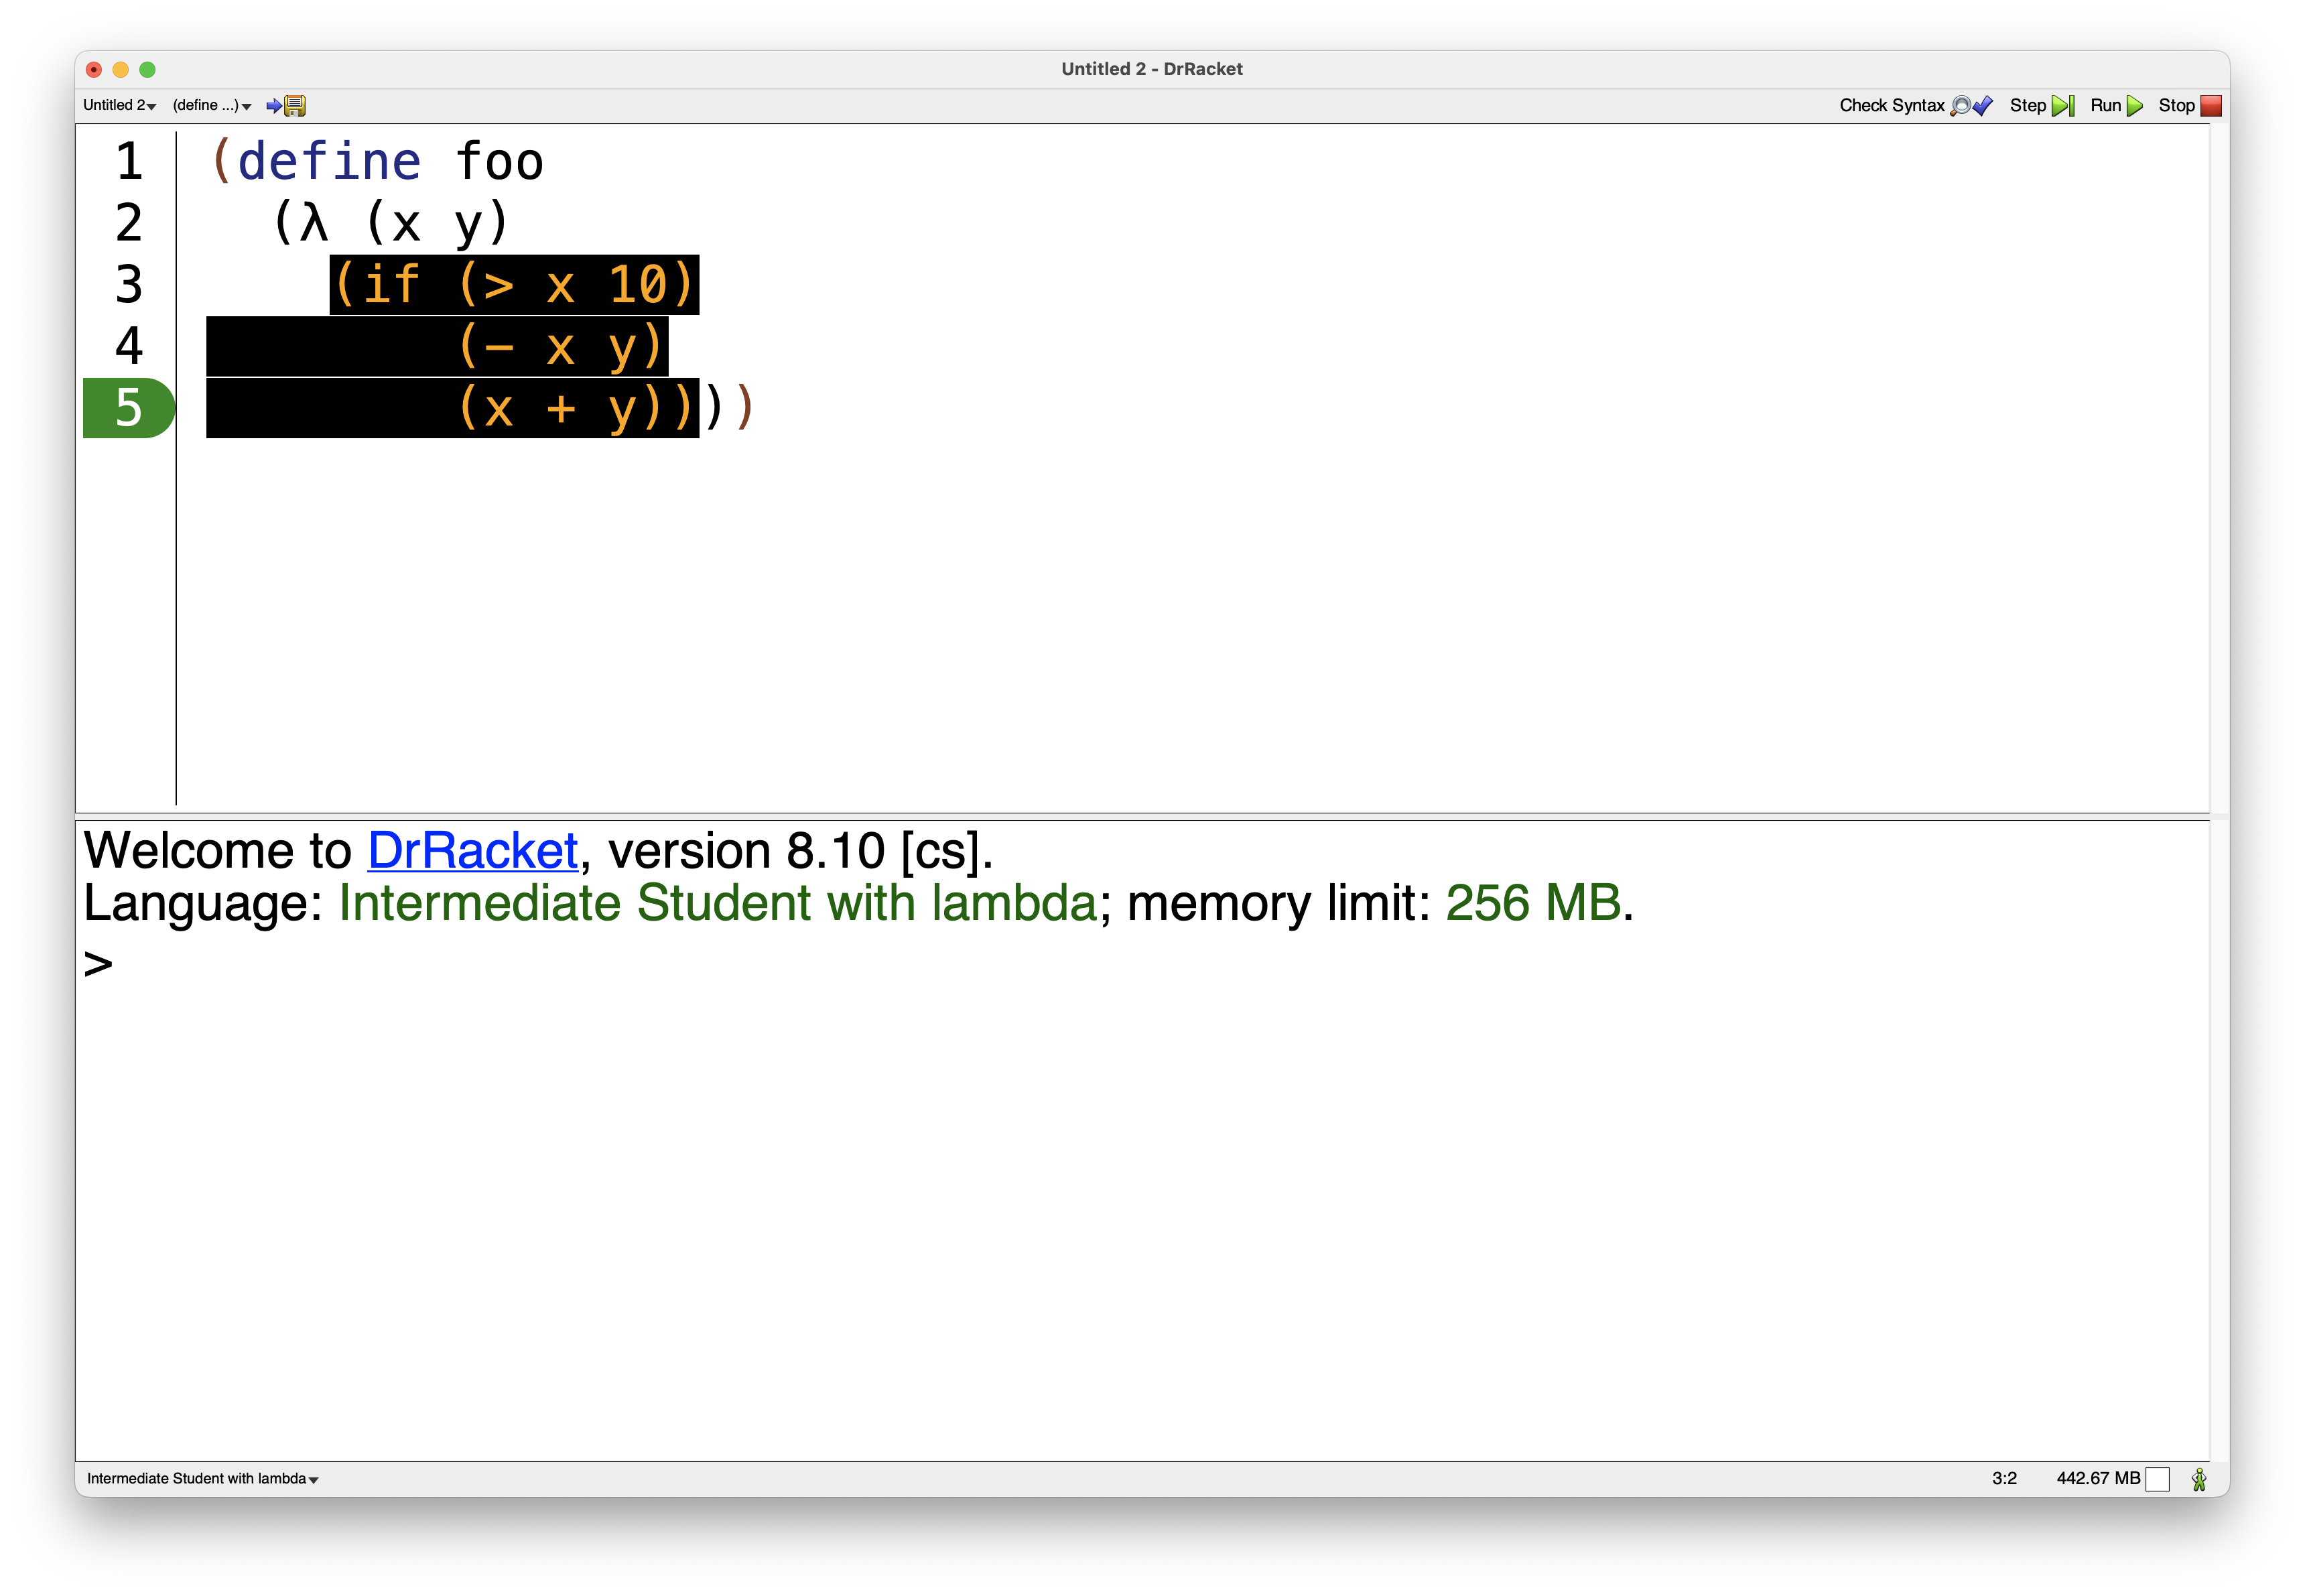The width and height of the screenshot is (2305, 1596).
Task: Click the λ symbol on line 2
Action: pos(314,223)
